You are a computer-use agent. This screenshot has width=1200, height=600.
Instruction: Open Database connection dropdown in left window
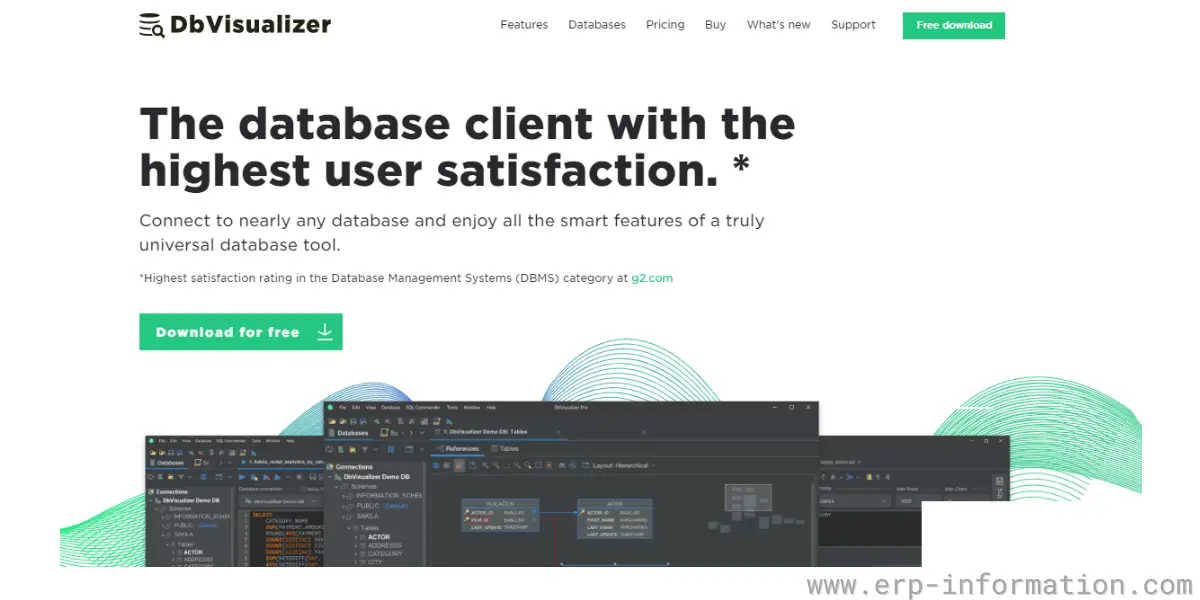(281, 501)
